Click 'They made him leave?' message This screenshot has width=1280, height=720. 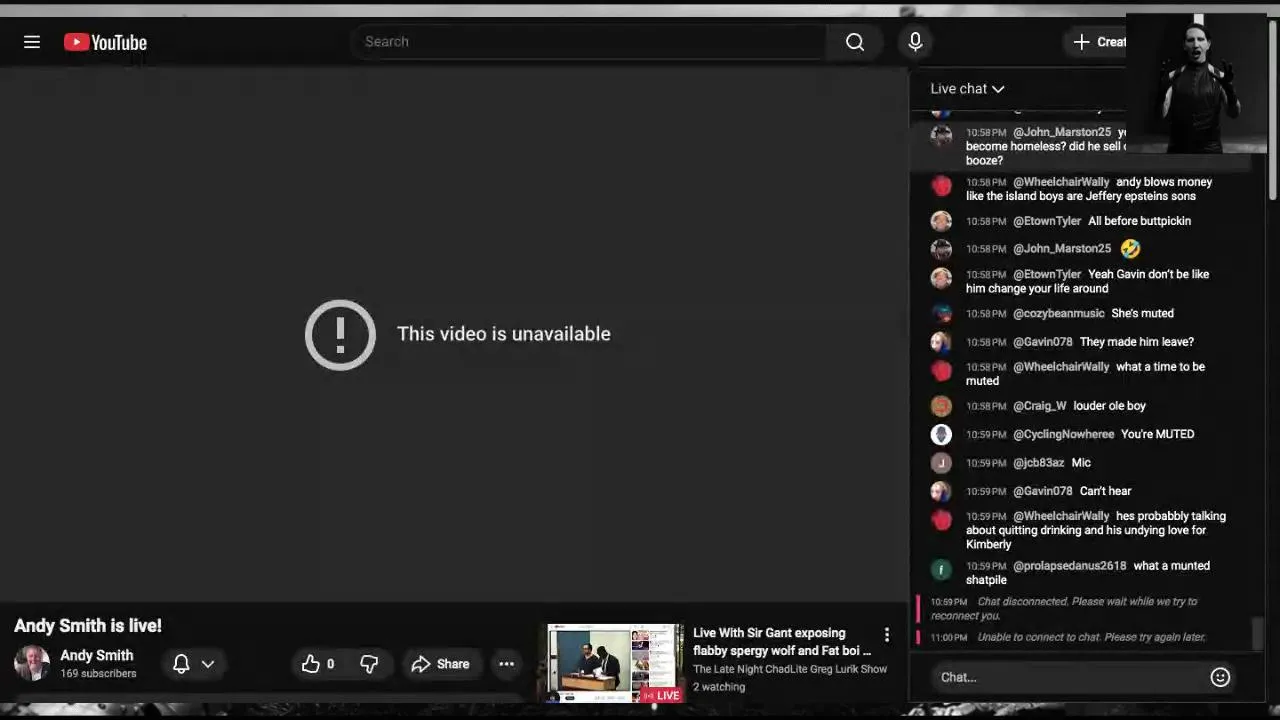[1137, 342]
